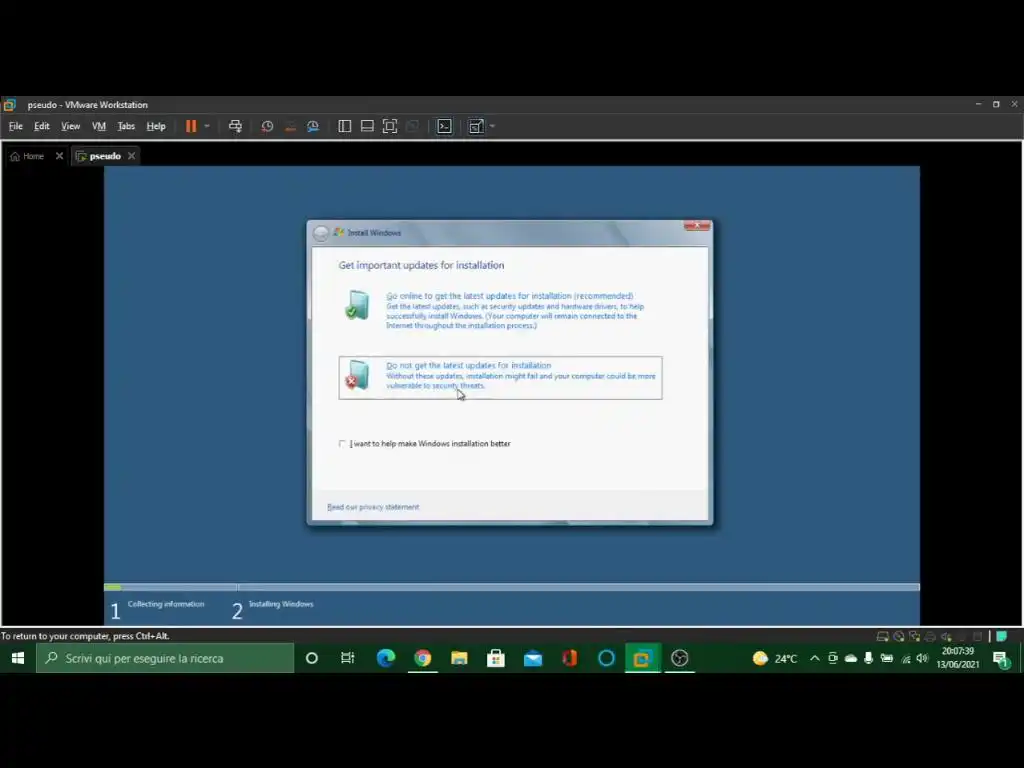Open the Edit menu

[x=42, y=126]
